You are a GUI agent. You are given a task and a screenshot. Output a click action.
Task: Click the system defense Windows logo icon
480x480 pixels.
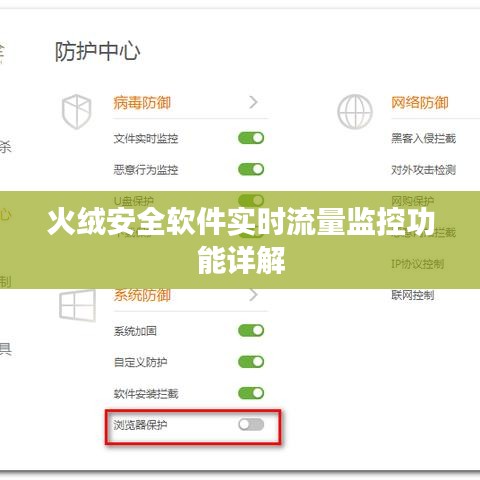pos(77,305)
